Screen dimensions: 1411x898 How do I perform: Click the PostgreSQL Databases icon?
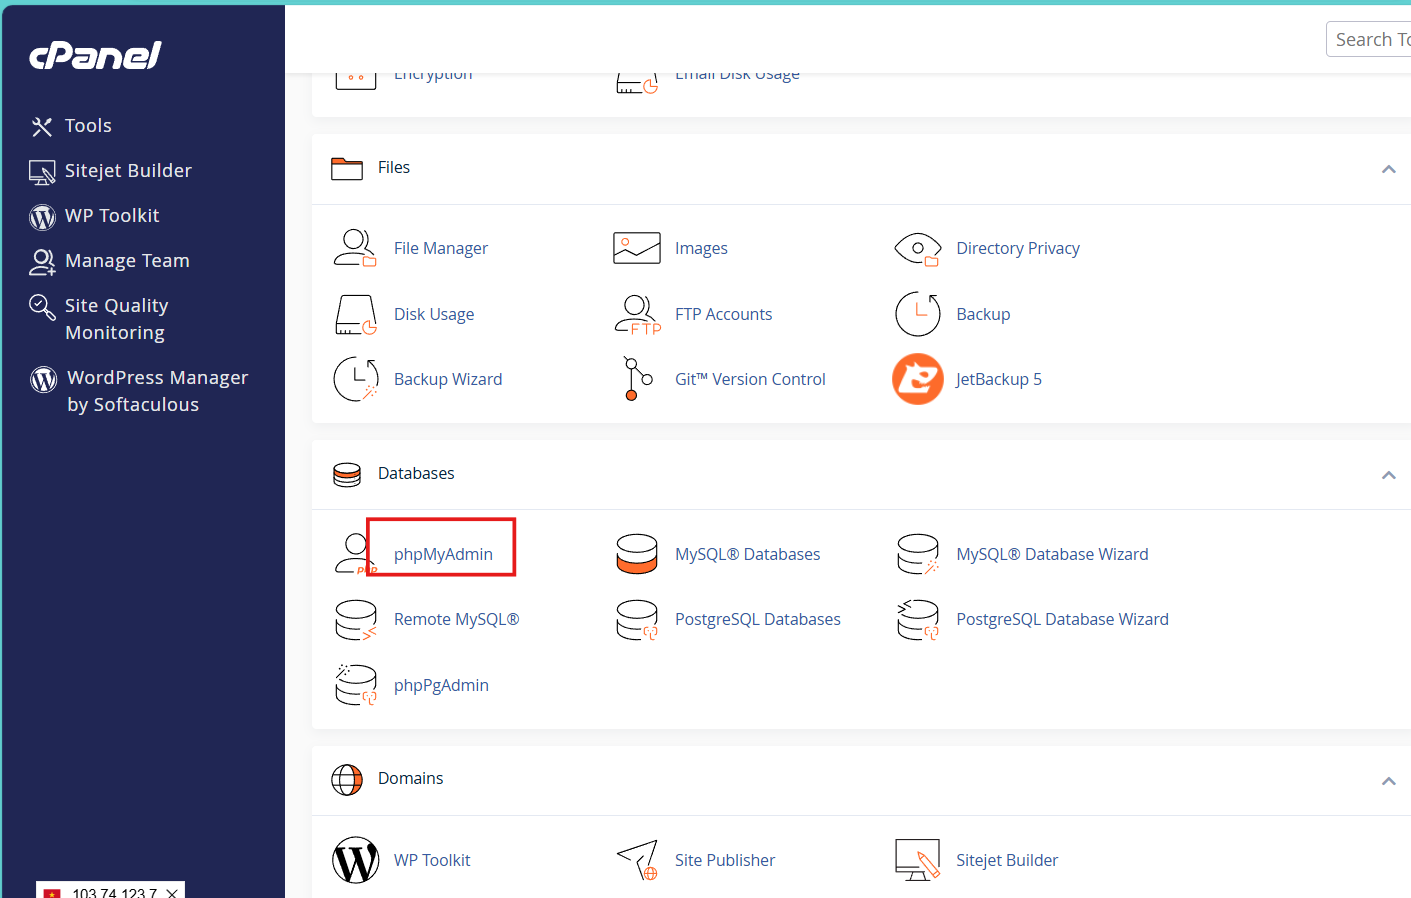637,620
